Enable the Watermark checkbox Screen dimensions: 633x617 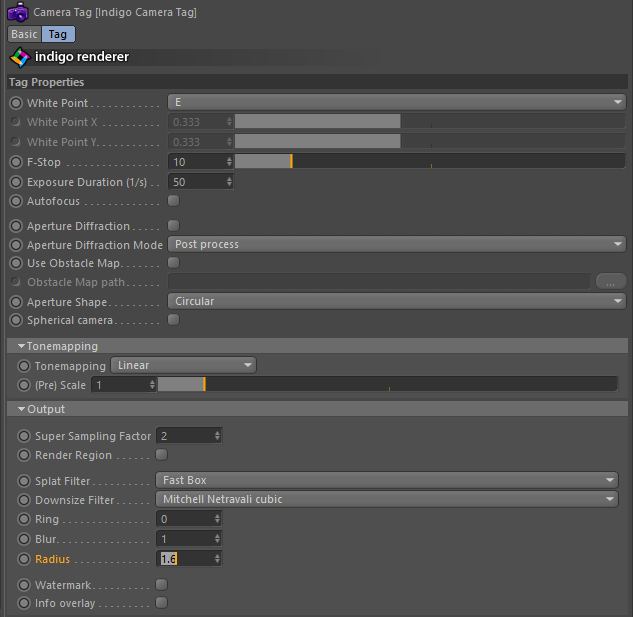pyautogui.click(x=161, y=584)
